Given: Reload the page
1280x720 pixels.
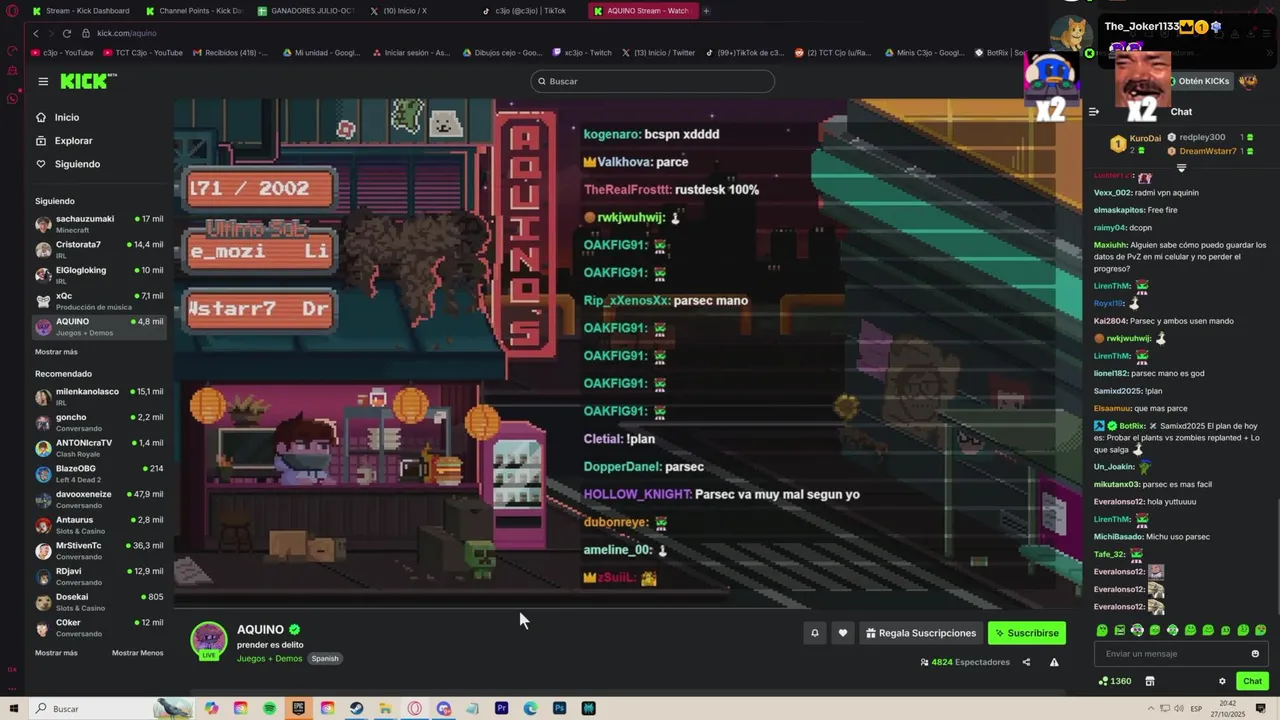Looking at the screenshot, I should [x=67, y=33].
